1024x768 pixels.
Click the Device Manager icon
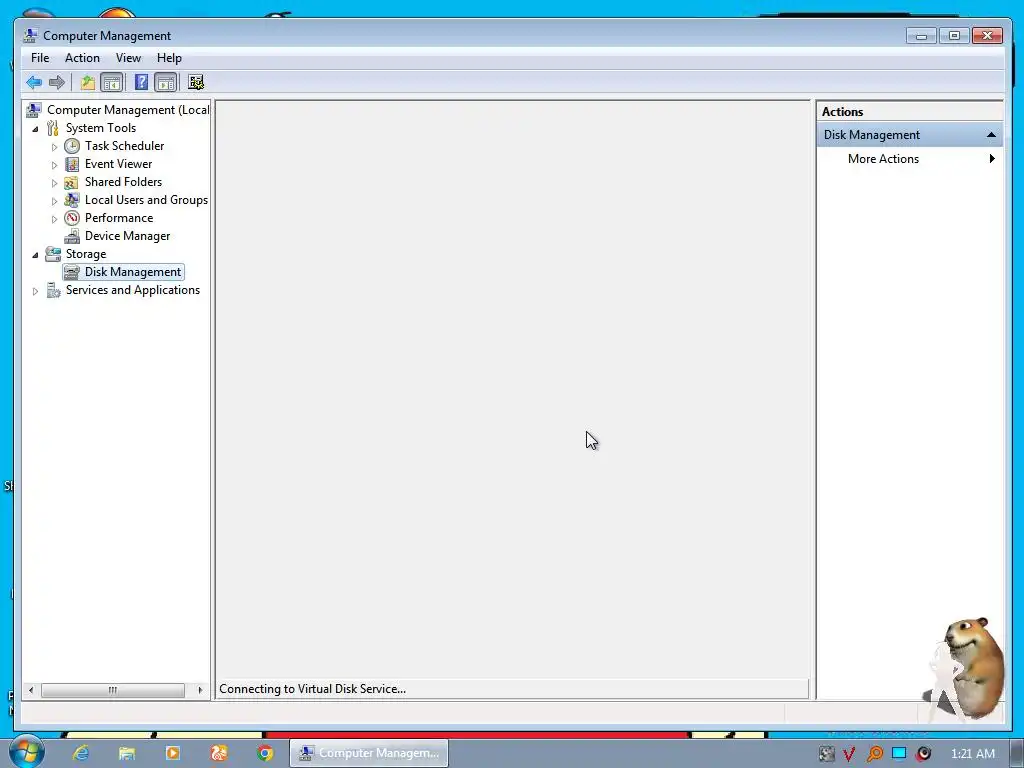click(x=72, y=236)
